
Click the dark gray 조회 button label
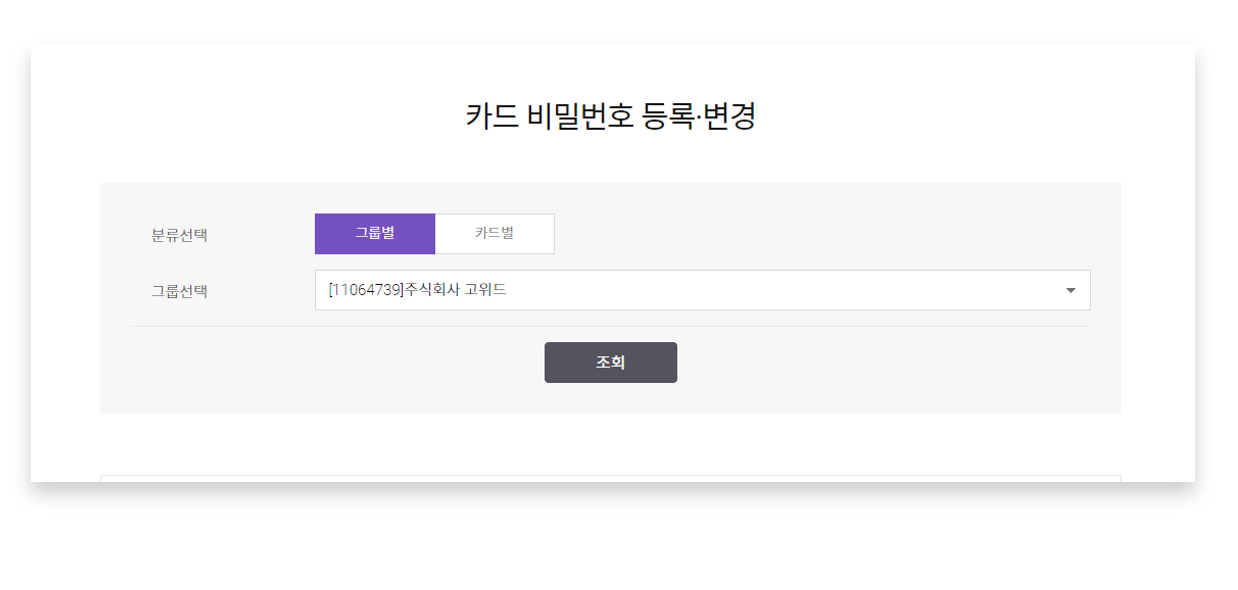pyautogui.click(x=610, y=362)
